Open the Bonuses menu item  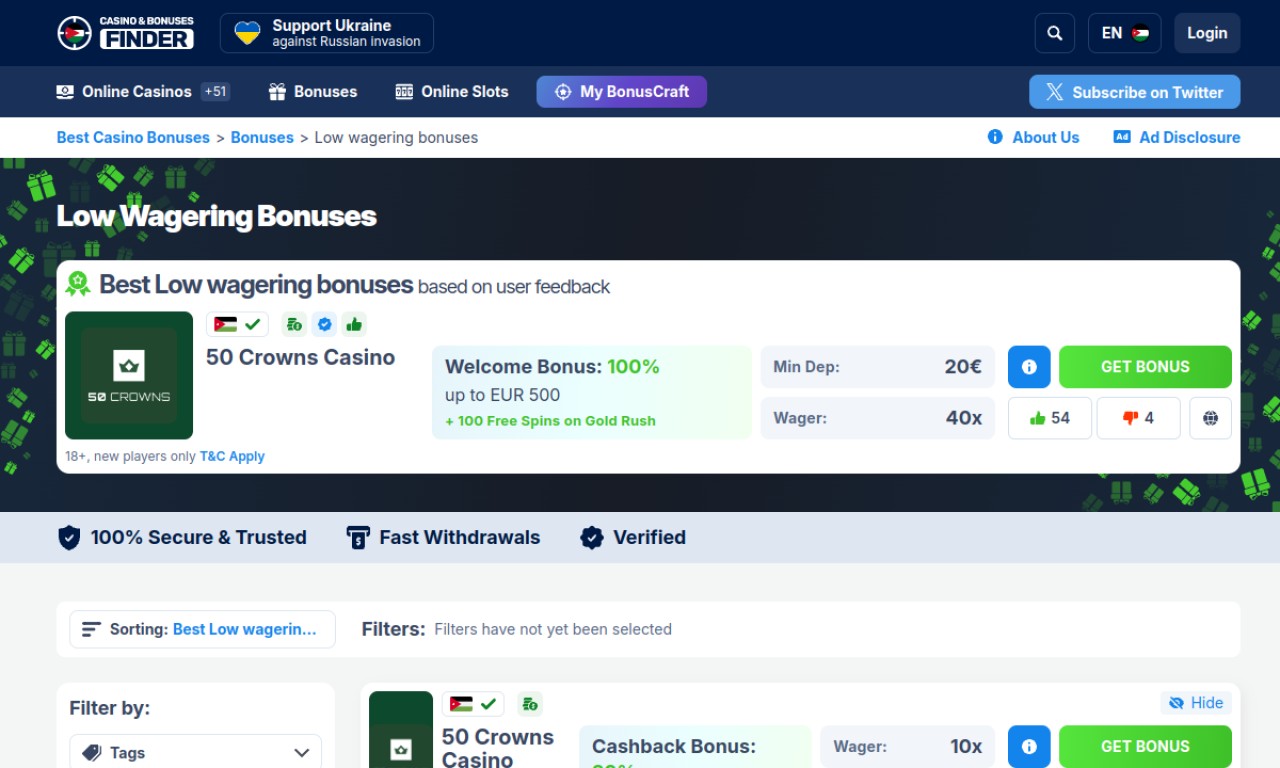pos(313,92)
